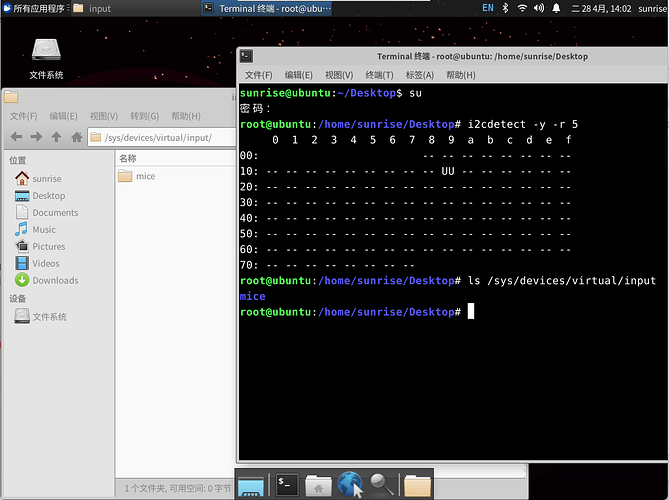Click the UU entry in i2cdetect output
This screenshot has width=669, height=500.
tap(448, 171)
